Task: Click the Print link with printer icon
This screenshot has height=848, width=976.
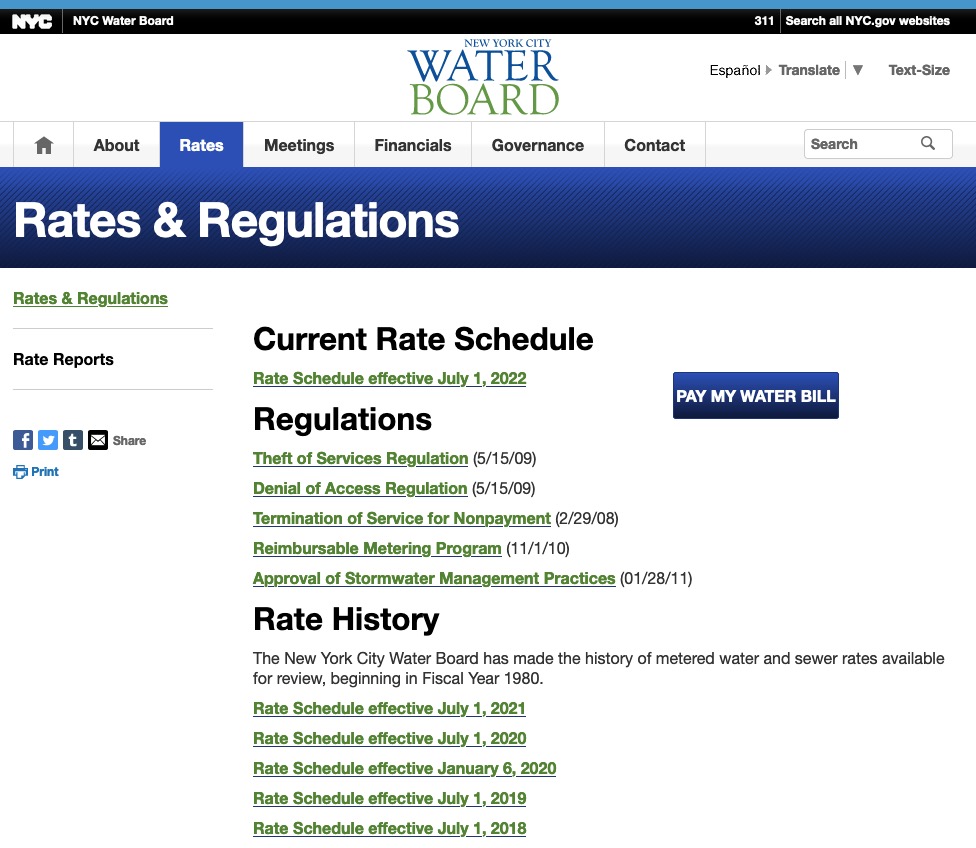Action: (x=36, y=472)
